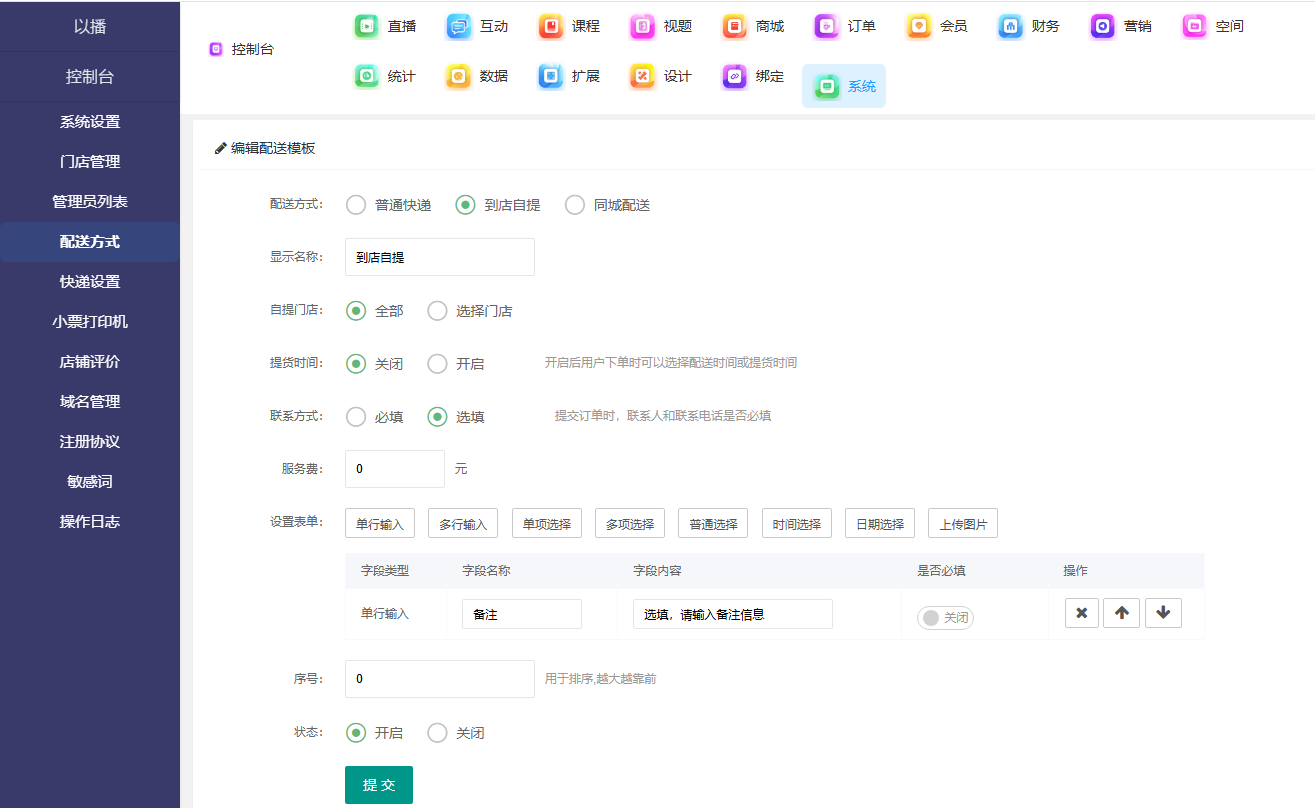Toggle the 是否必填 required switch
The image size is (1315, 808).
pyautogui.click(x=945, y=617)
